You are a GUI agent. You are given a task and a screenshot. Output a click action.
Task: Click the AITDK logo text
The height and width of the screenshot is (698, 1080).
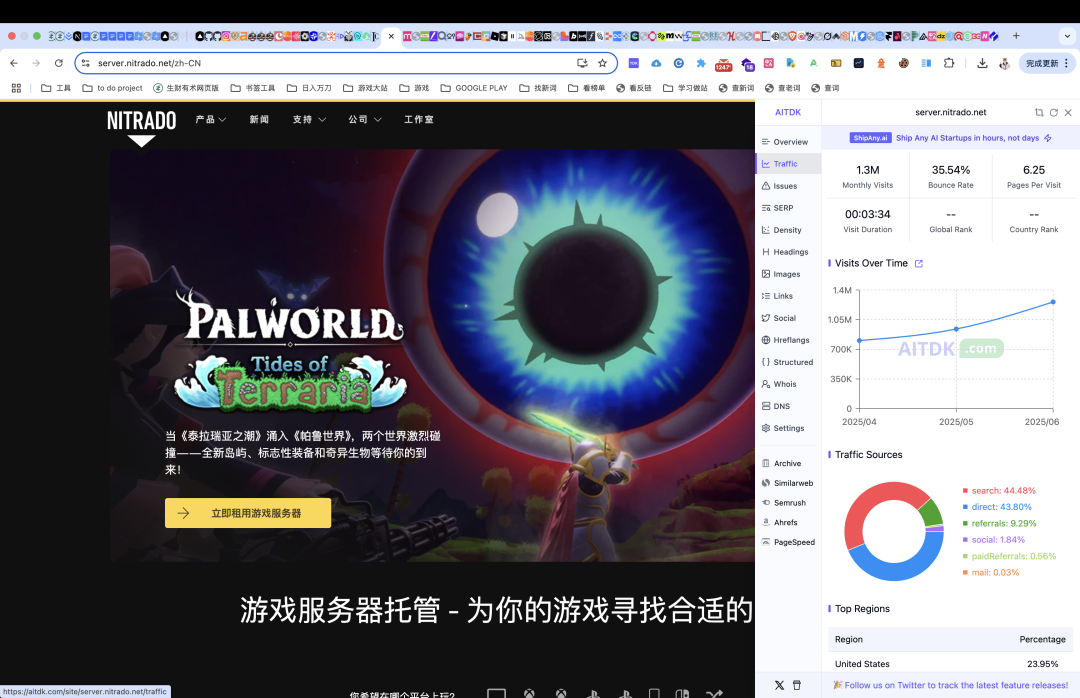click(x=788, y=112)
